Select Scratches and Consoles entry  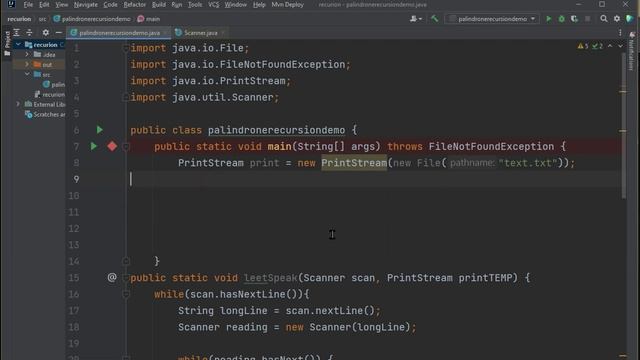pos(45,114)
